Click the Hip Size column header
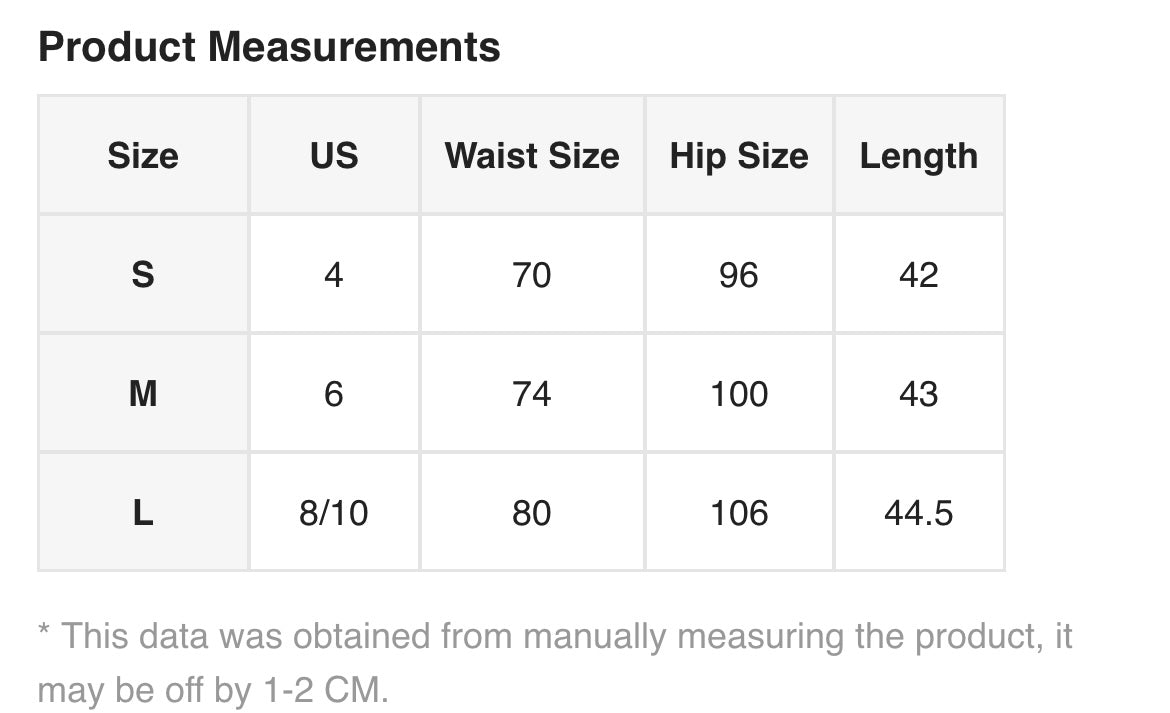The height and width of the screenshot is (713, 1170). pos(739,156)
